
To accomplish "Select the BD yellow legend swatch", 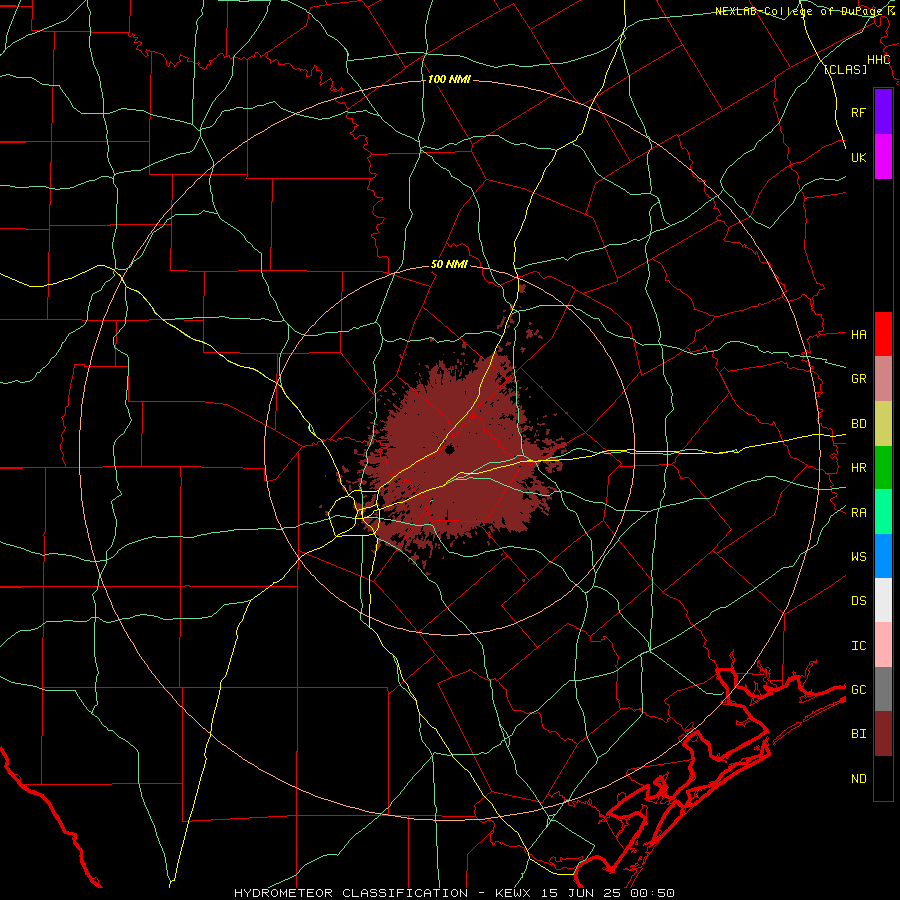I will [x=883, y=424].
